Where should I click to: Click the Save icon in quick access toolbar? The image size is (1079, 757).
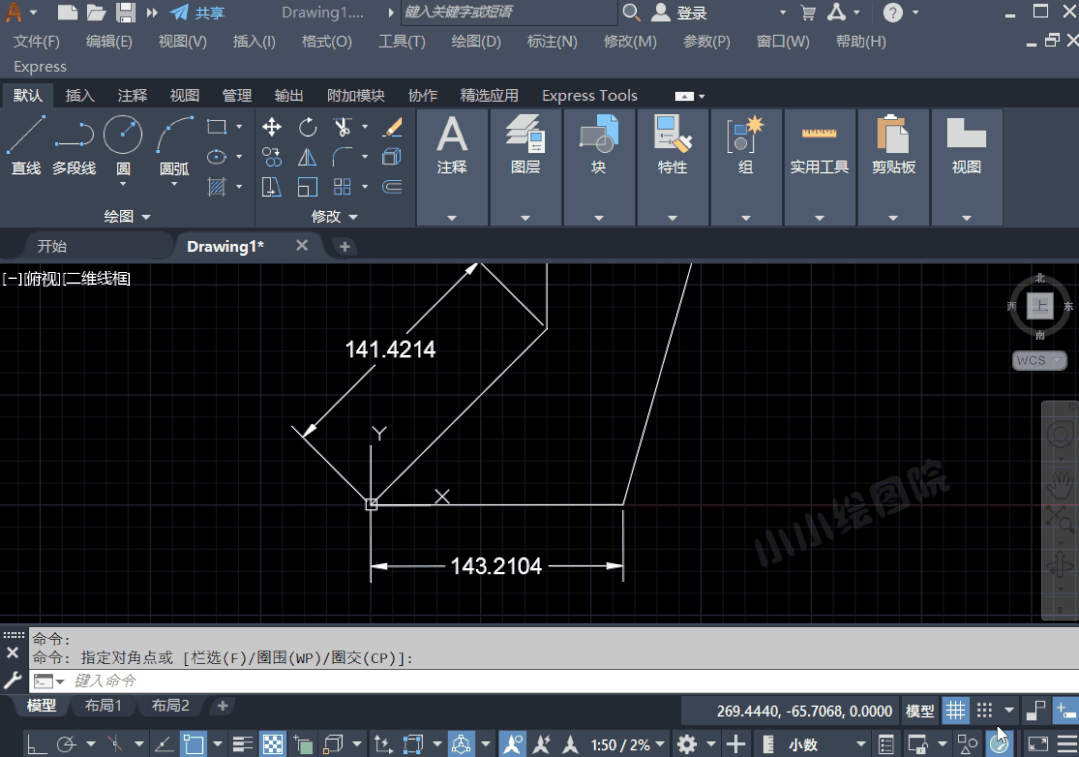pyautogui.click(x=125, y=12)
